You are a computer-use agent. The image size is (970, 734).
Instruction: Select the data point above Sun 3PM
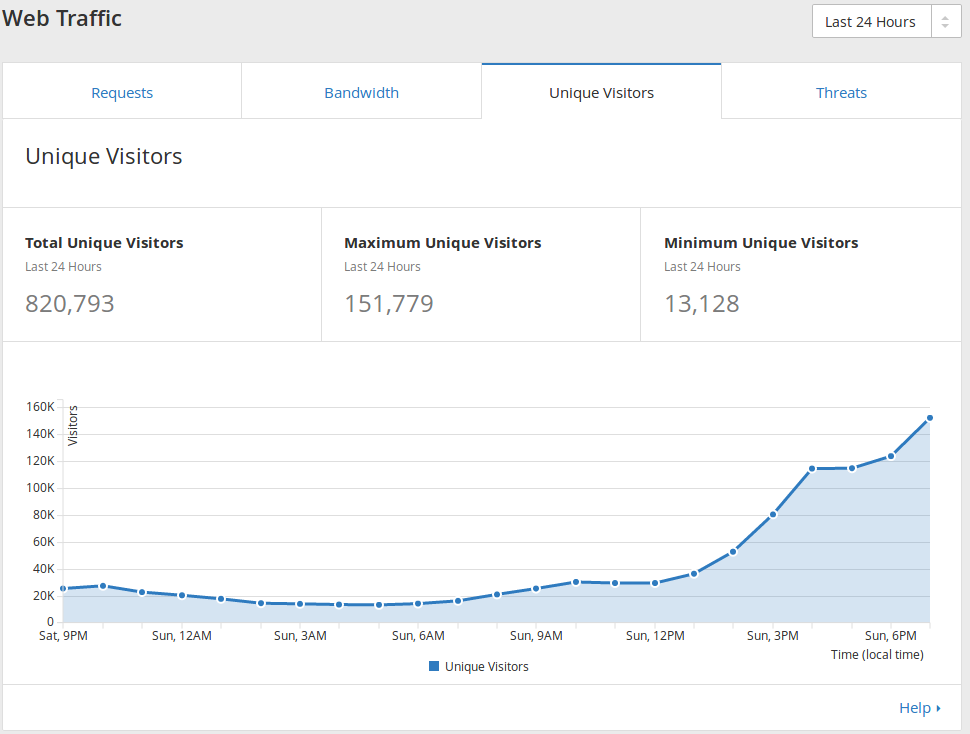773,515
